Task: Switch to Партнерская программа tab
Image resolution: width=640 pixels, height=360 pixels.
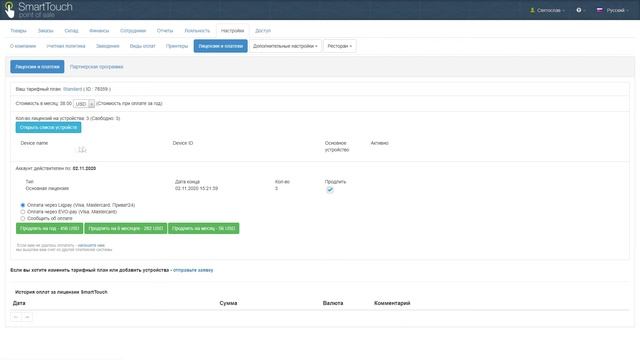Action: click(x=97, y=67)
